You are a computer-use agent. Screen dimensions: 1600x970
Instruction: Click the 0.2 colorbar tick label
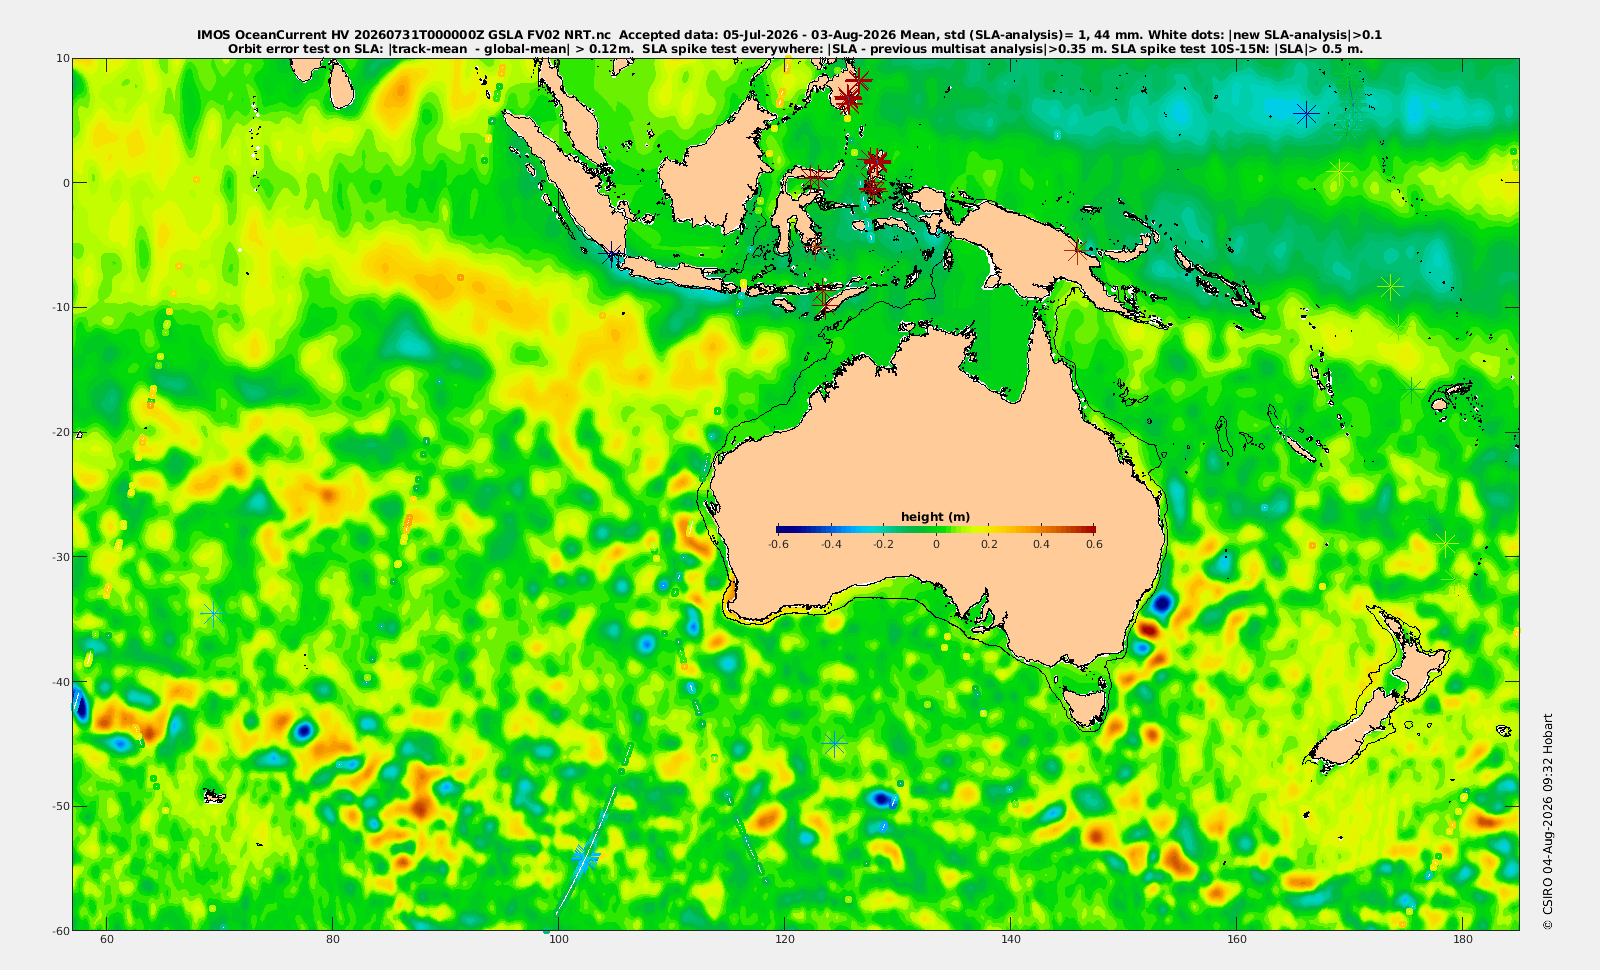pyautogui.click(x=989, y=544)
